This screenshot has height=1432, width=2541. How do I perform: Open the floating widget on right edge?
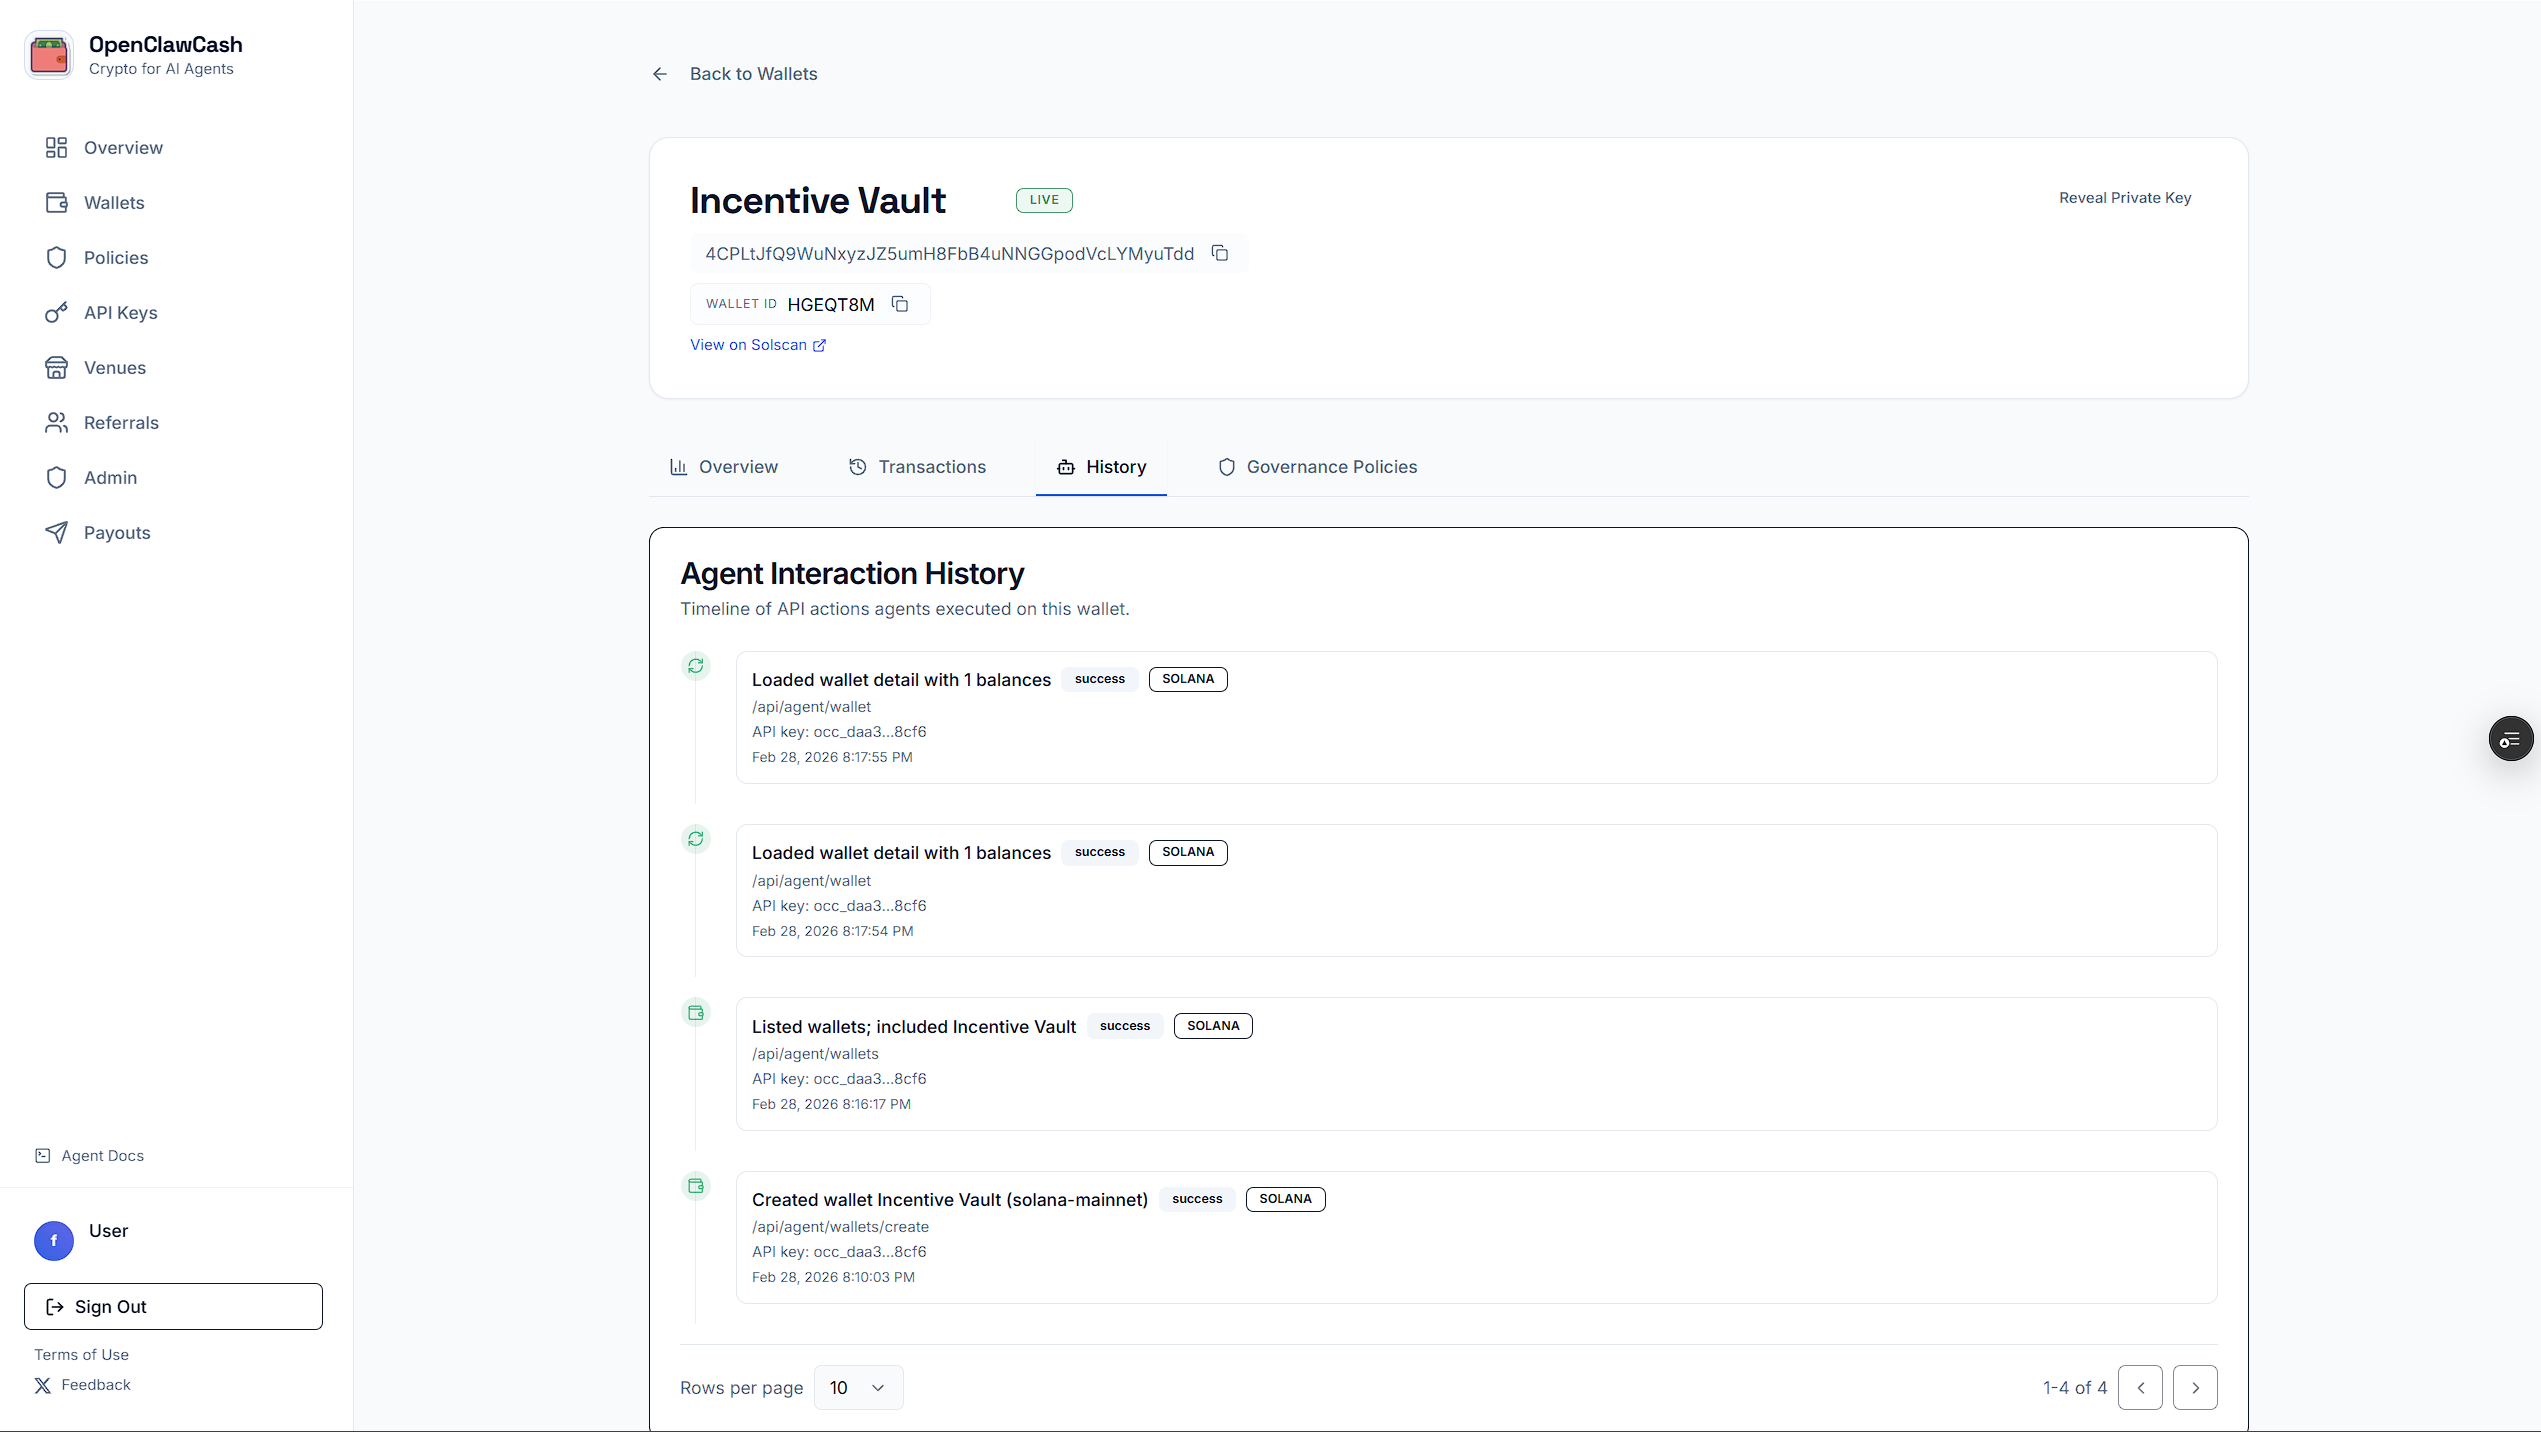coord(2510,738)
